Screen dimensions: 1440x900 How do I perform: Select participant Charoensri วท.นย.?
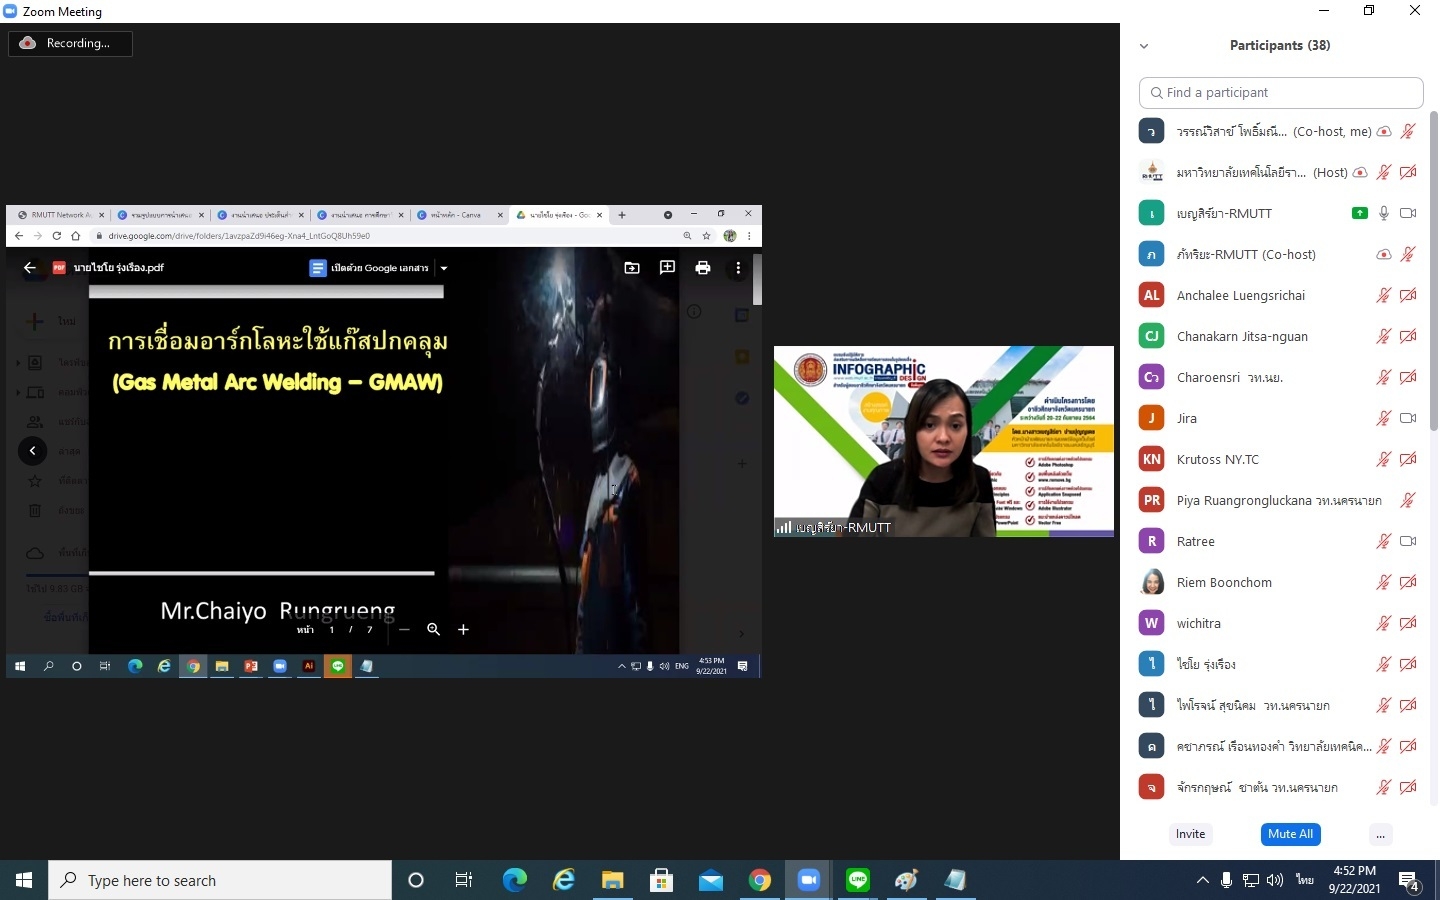(1280, 377)
